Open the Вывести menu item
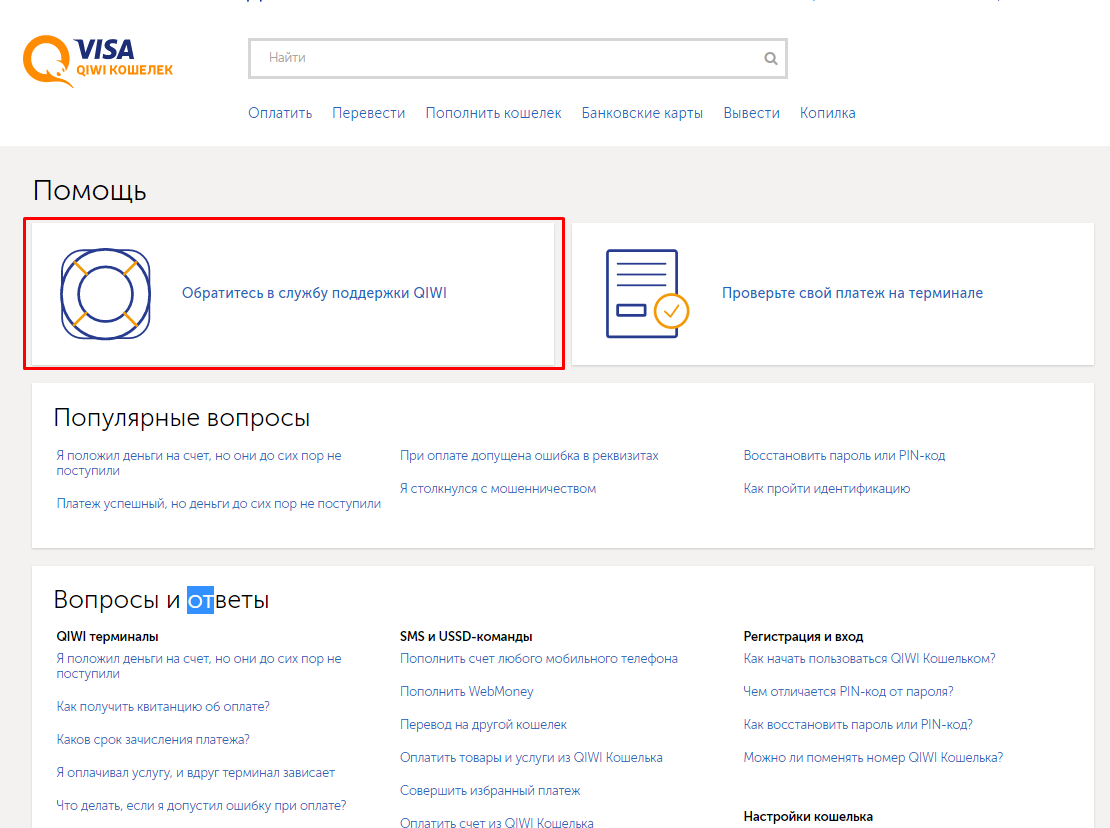This screenshot has height=828, width=1110. (x=751, y=113)
